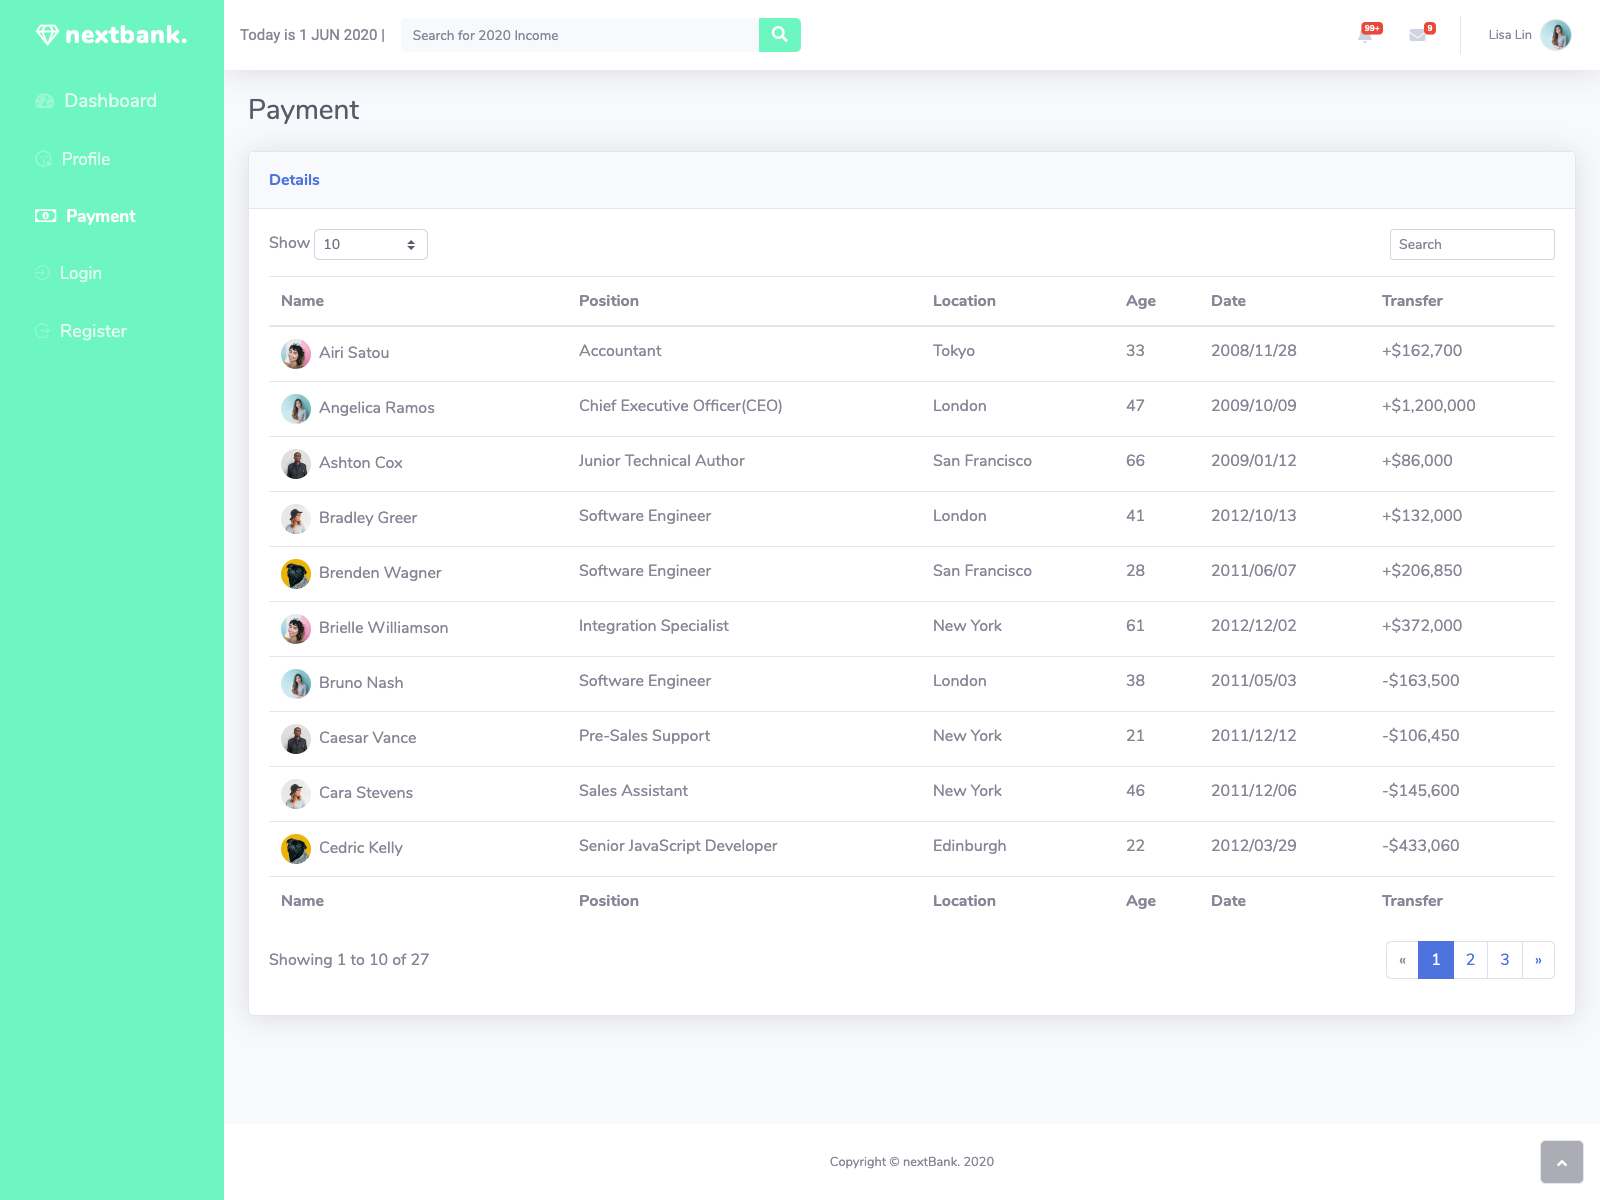Sort by the top Date column header
This screenshot has height=1200, width=1600.
point(1228,301)
